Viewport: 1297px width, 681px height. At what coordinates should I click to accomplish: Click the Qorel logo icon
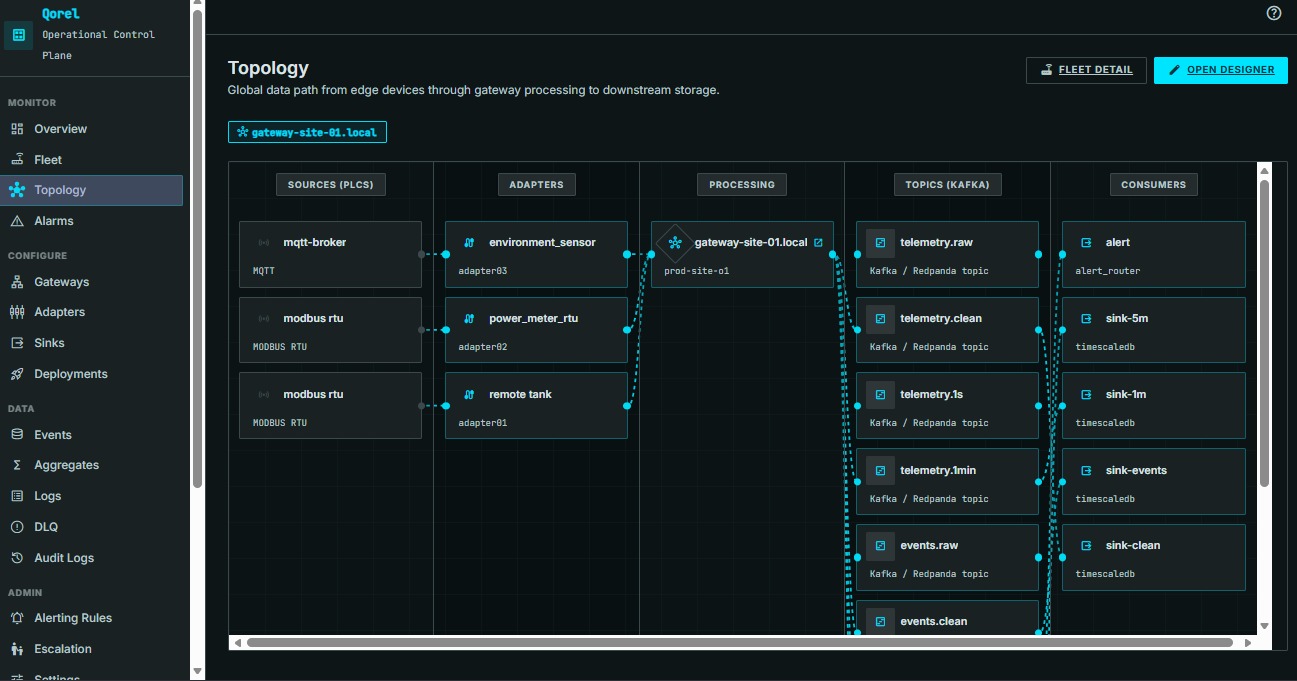[x=18, y=35]
